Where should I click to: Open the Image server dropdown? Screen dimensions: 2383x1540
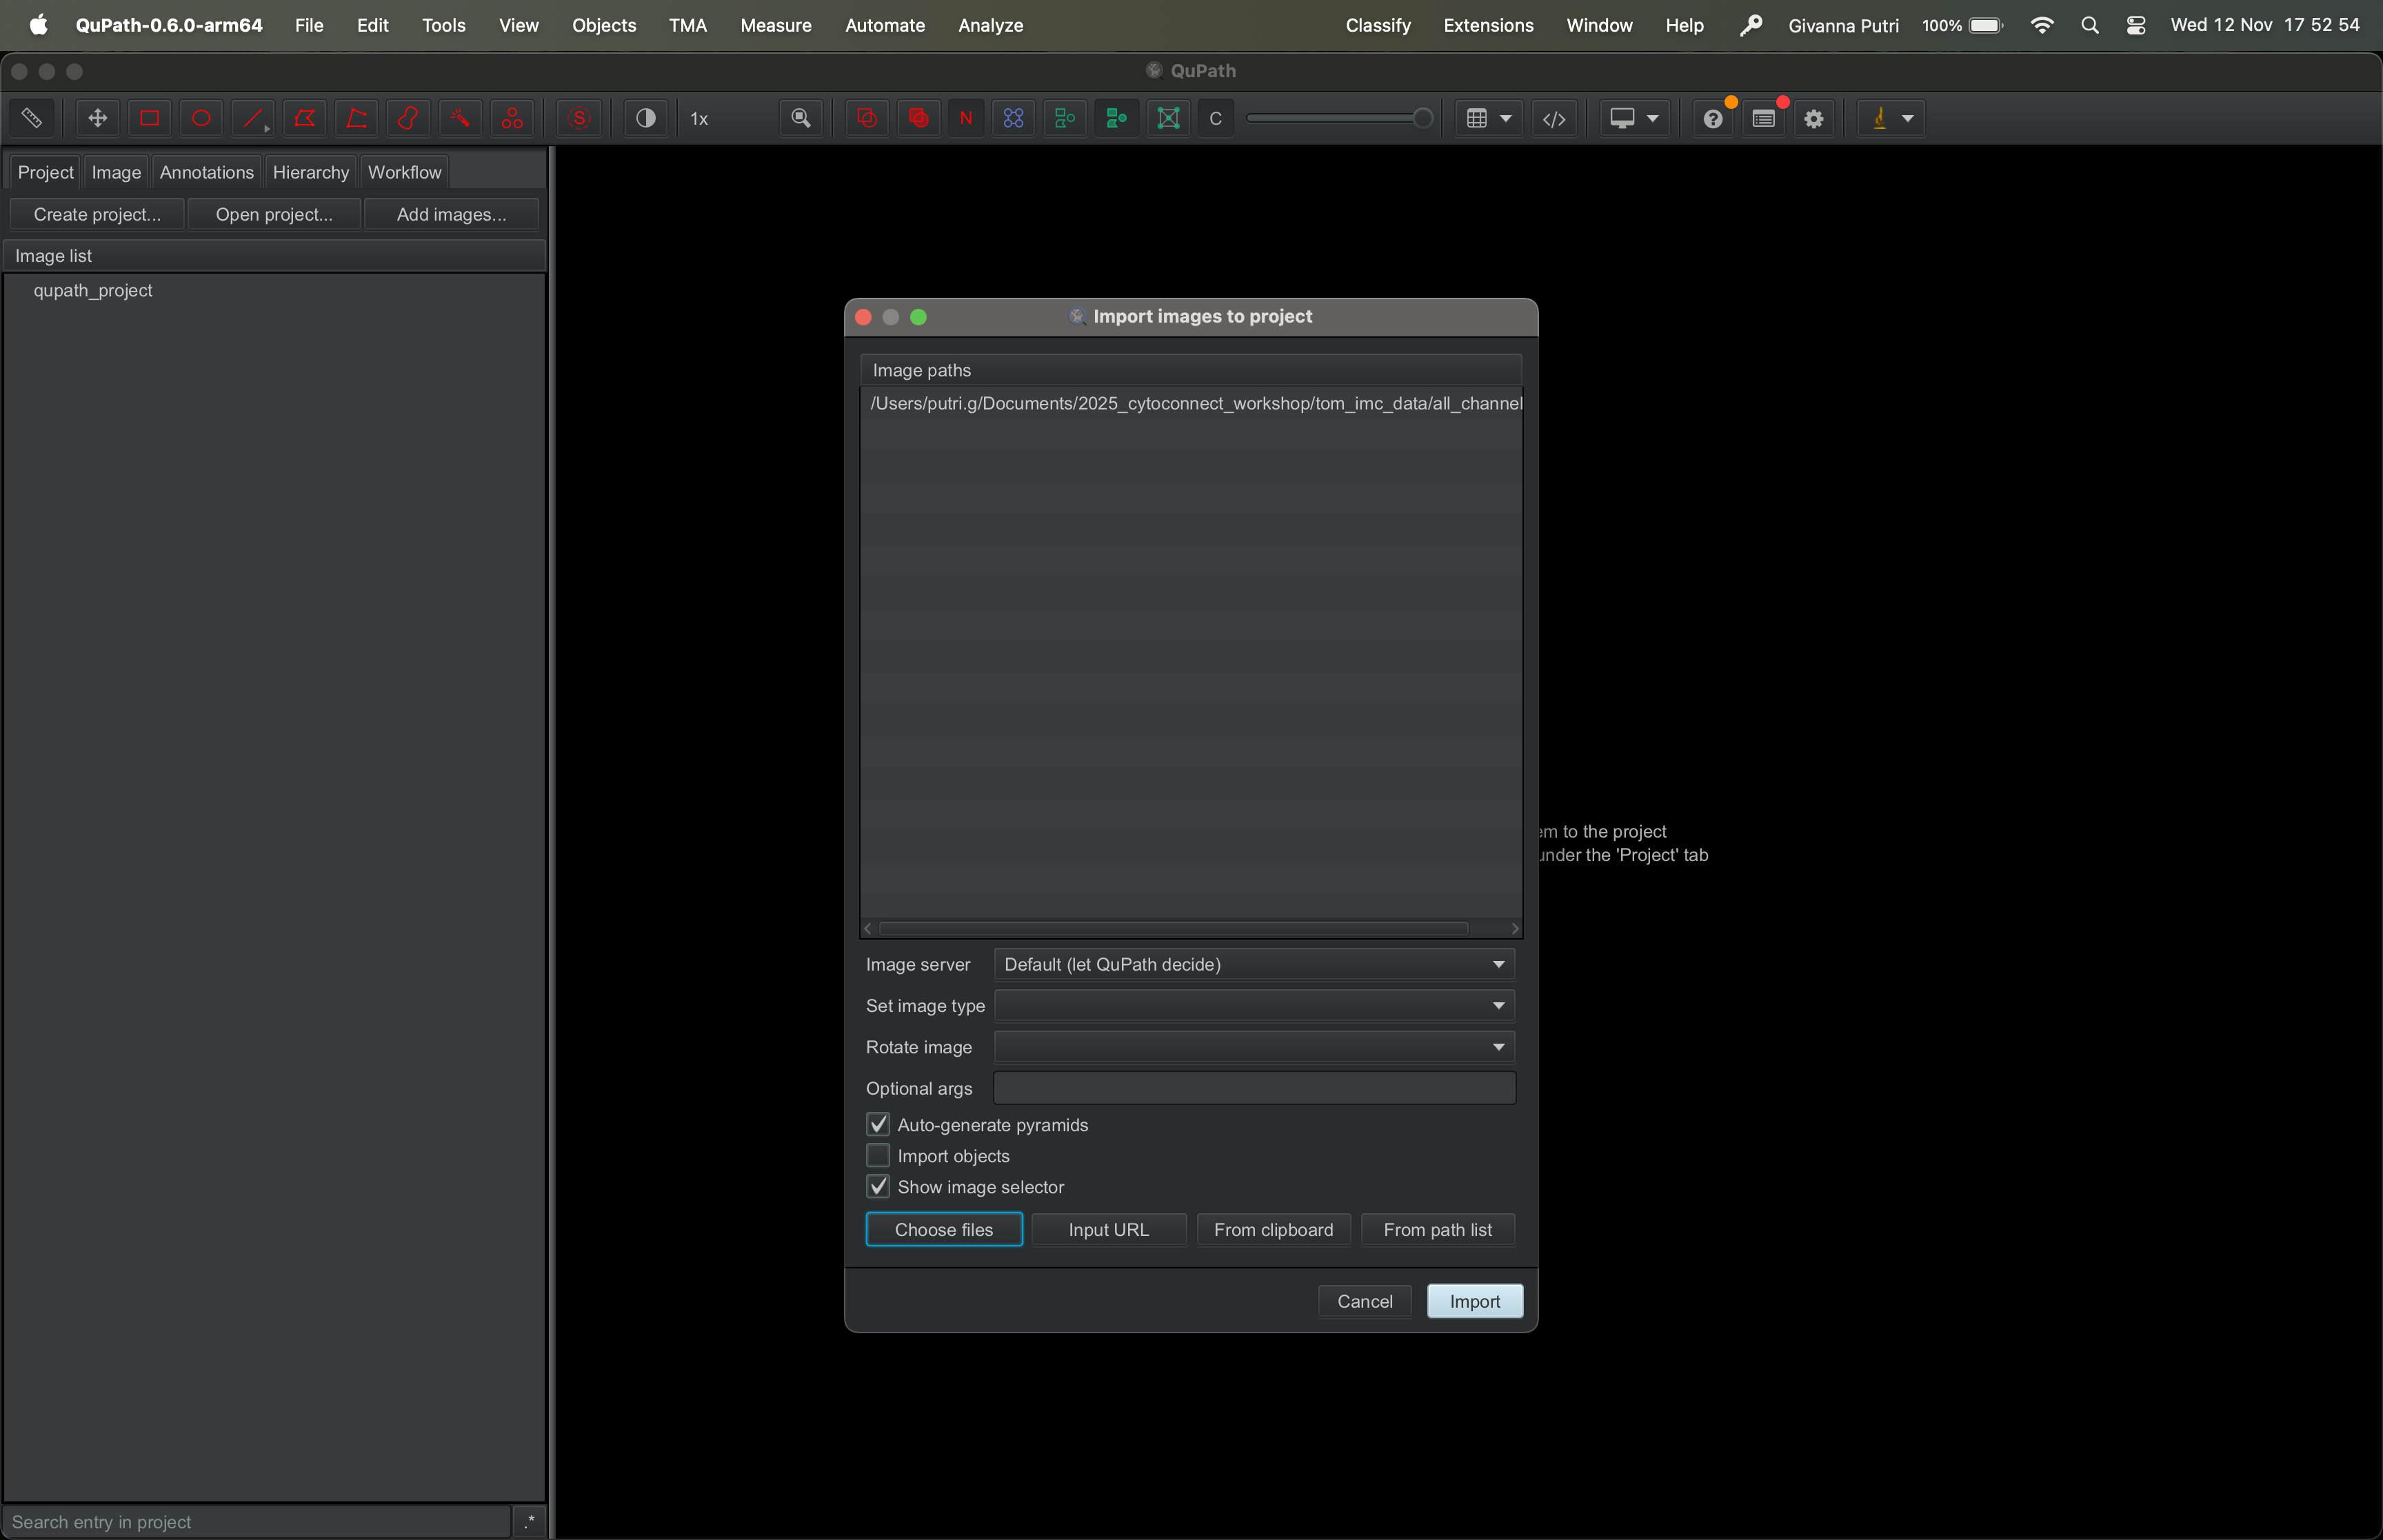(1254, 964)
